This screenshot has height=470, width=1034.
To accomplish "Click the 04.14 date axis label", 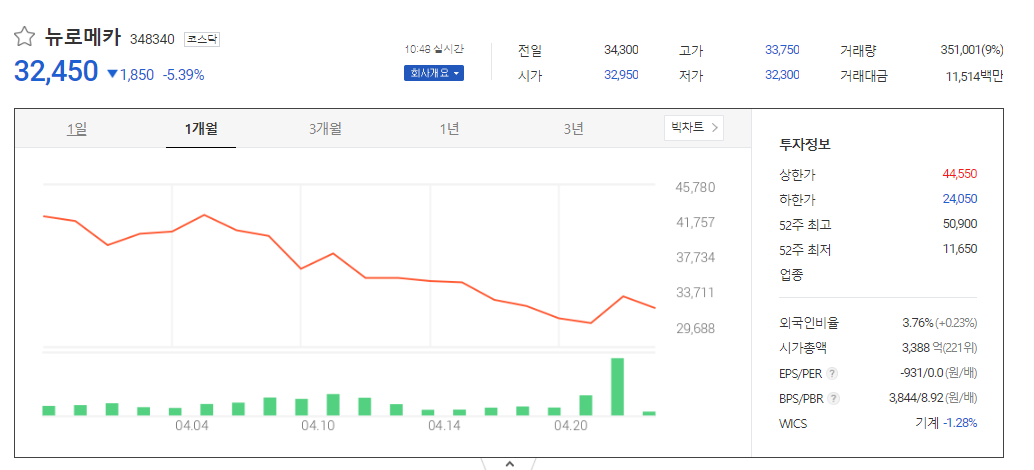I will pyautogui.click(x=444, y=426).
